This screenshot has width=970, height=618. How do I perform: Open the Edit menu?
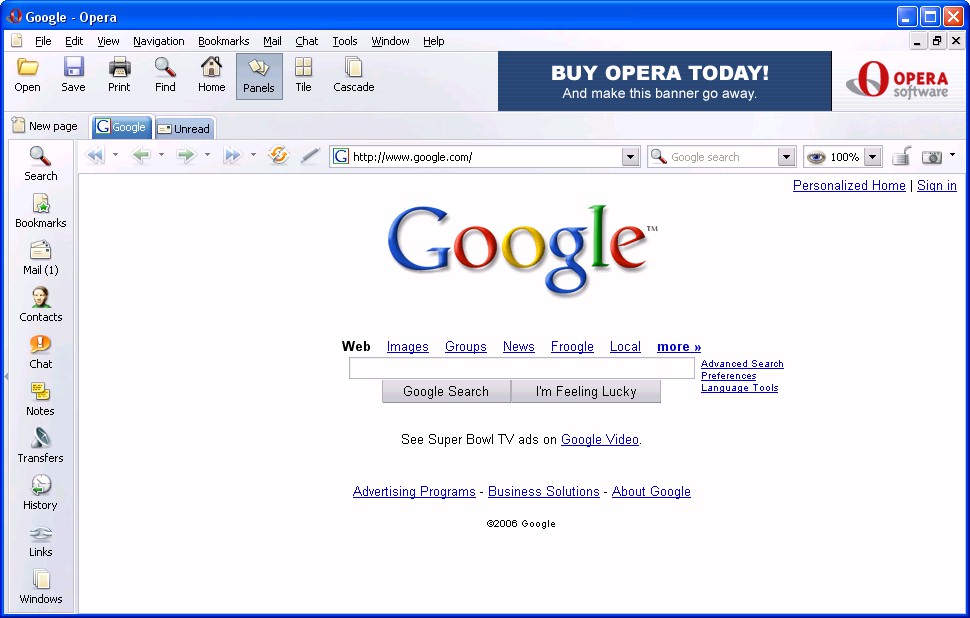tap(74, 41)
